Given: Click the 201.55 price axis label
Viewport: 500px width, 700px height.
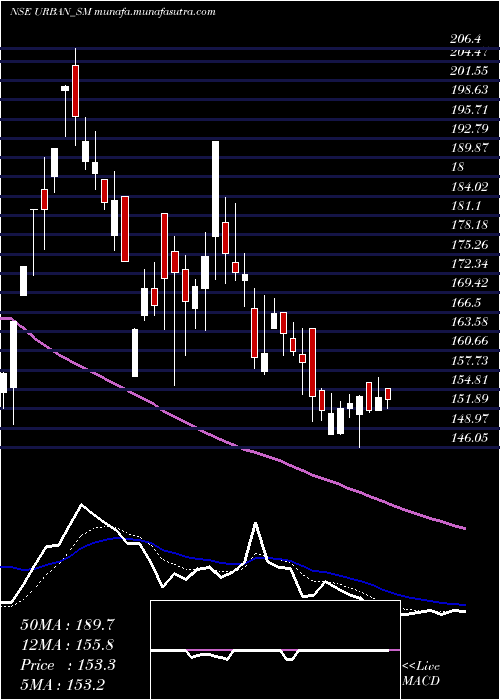Looking at the screenshot, I should click(469, 71).
